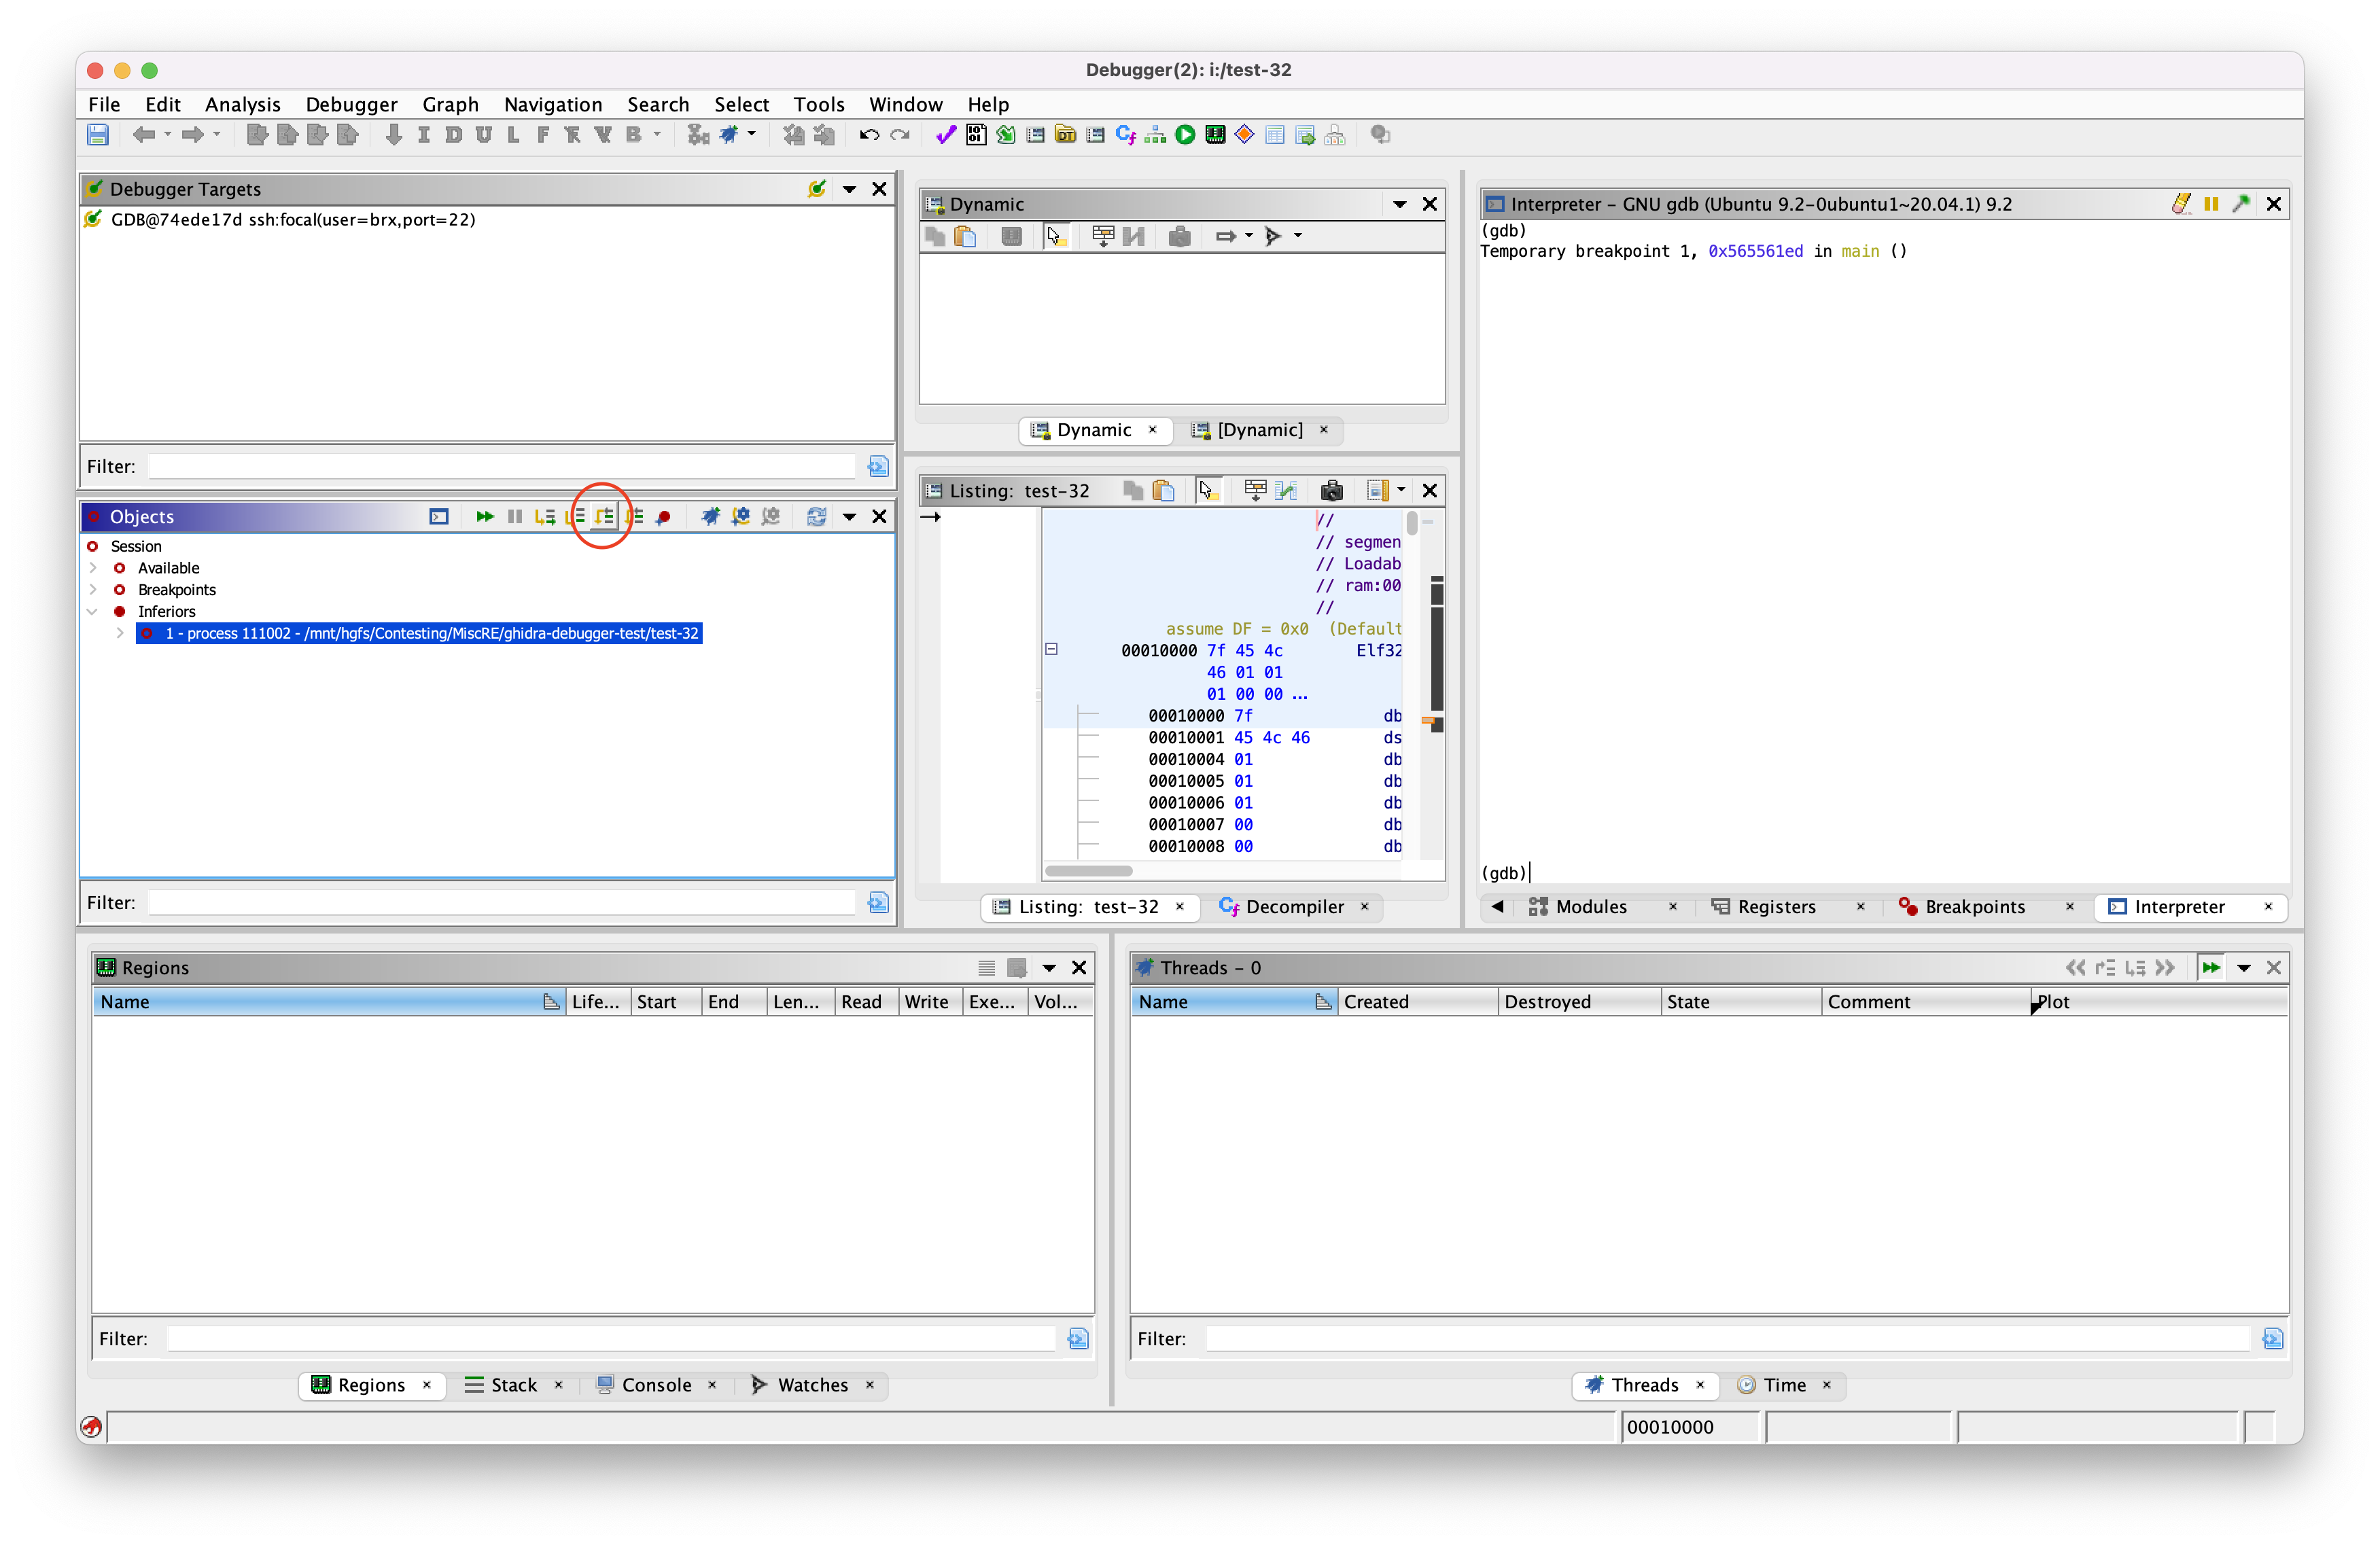This screenshot has height=1545, width=2380.
Task: Click inside the Objects filter field
Action: [500, 901]
